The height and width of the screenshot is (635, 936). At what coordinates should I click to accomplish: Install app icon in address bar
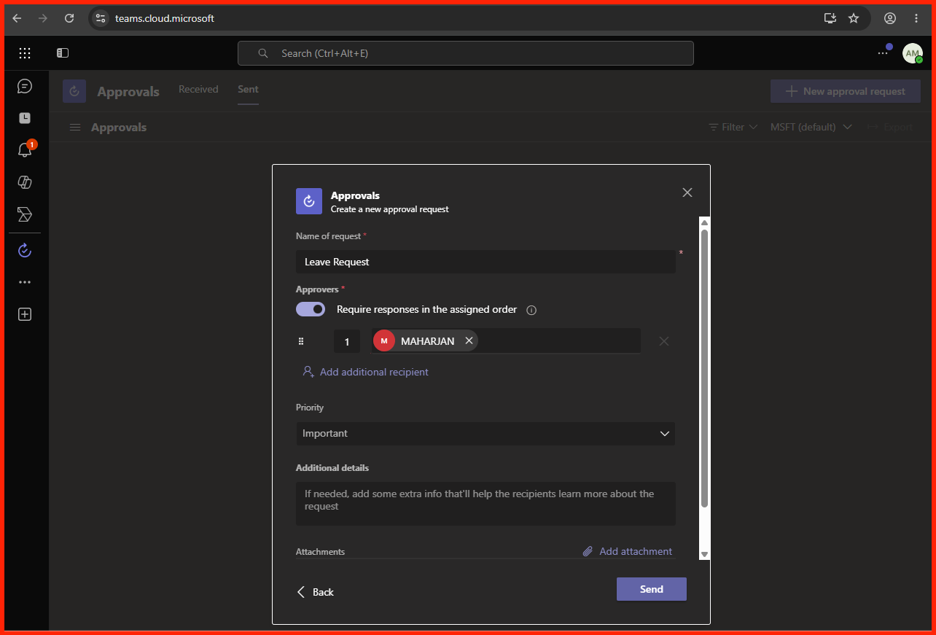click(x=830, y=19)
